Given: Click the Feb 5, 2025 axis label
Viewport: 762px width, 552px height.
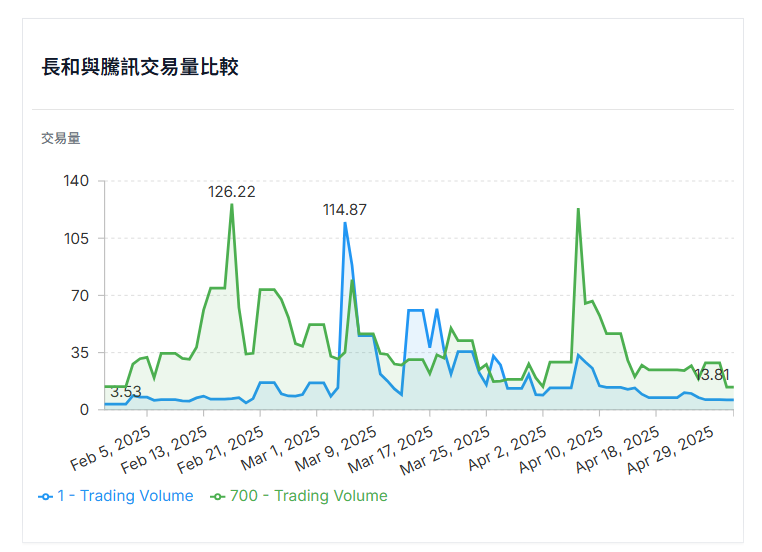Looking at the screenshot, I should click(110, 448).
